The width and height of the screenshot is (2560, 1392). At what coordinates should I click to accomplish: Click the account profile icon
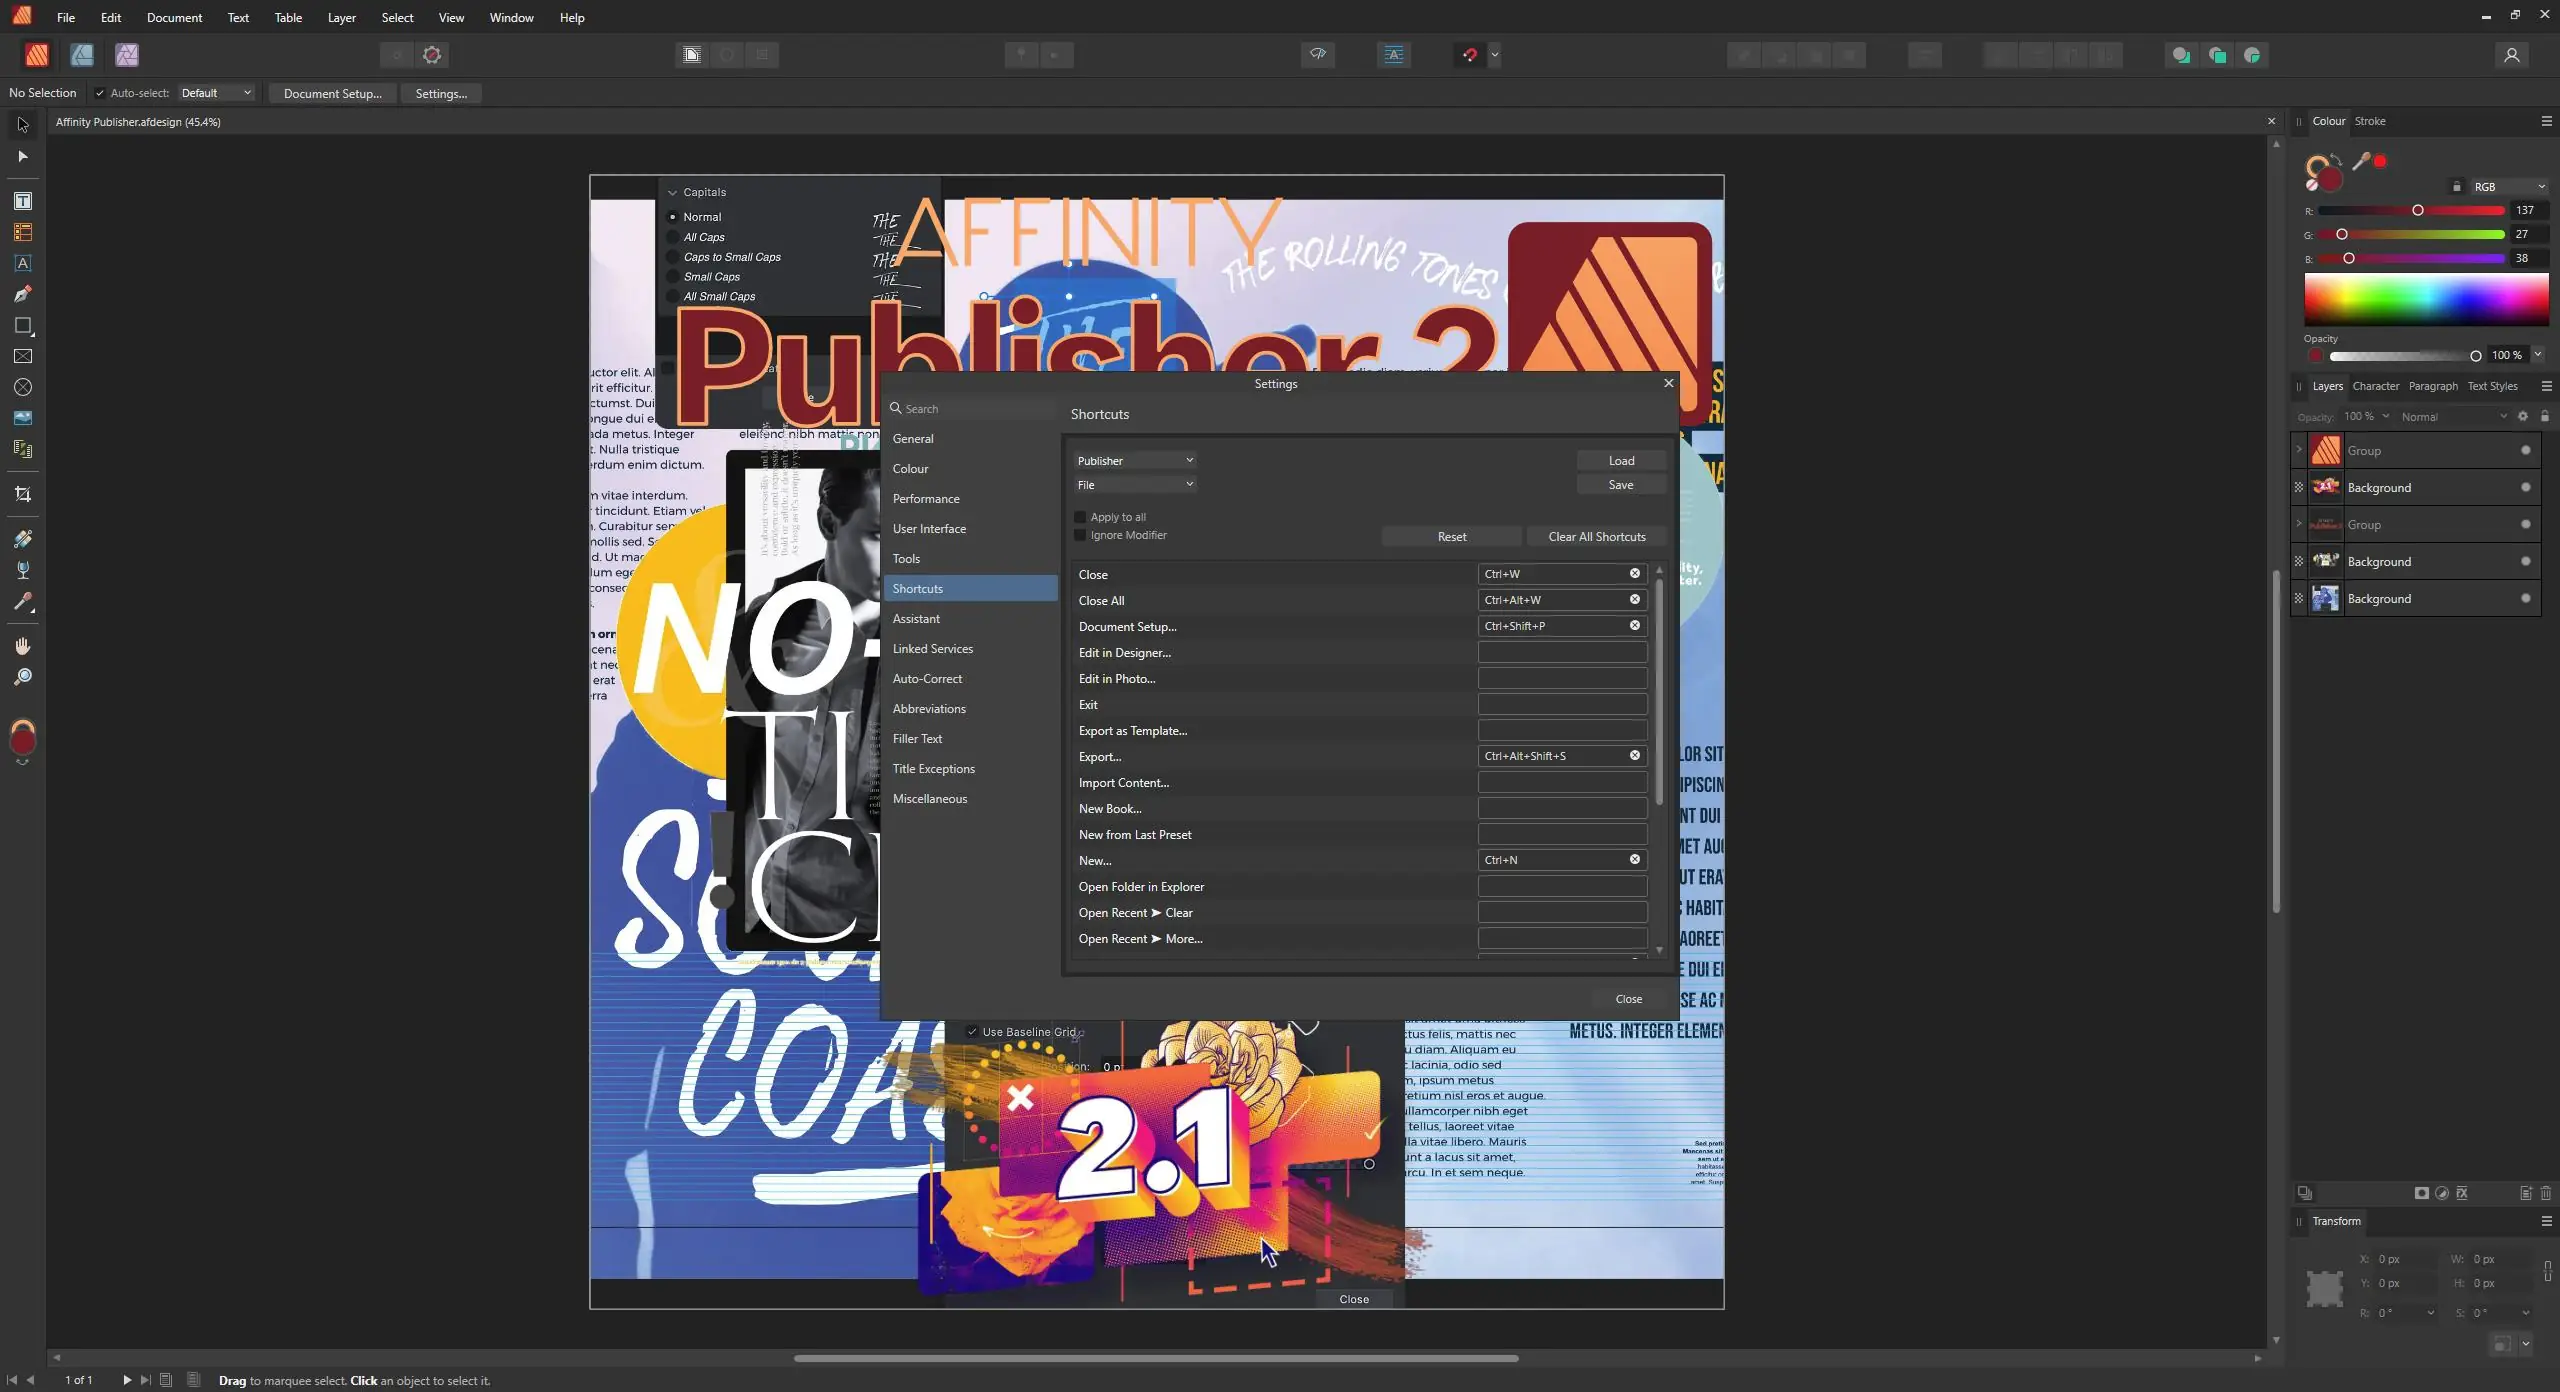tap(2511, 55)
